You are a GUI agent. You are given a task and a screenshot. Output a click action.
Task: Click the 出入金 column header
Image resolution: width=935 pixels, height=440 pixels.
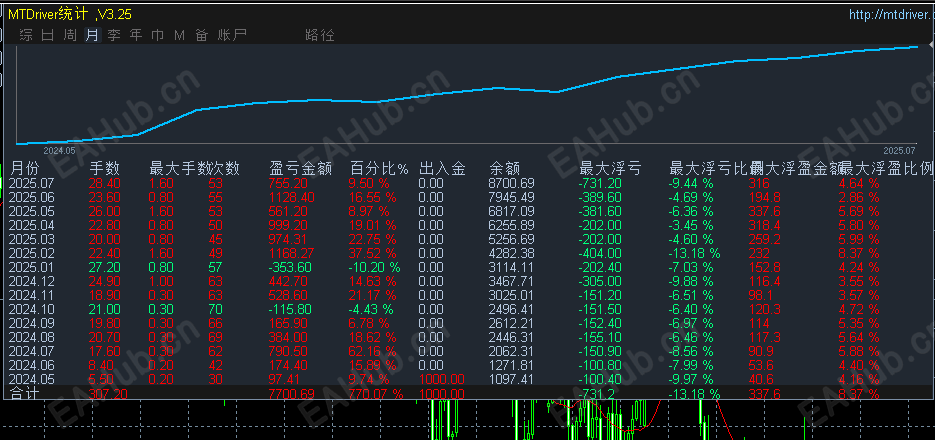pyautogui.click(x=442, y=169)
